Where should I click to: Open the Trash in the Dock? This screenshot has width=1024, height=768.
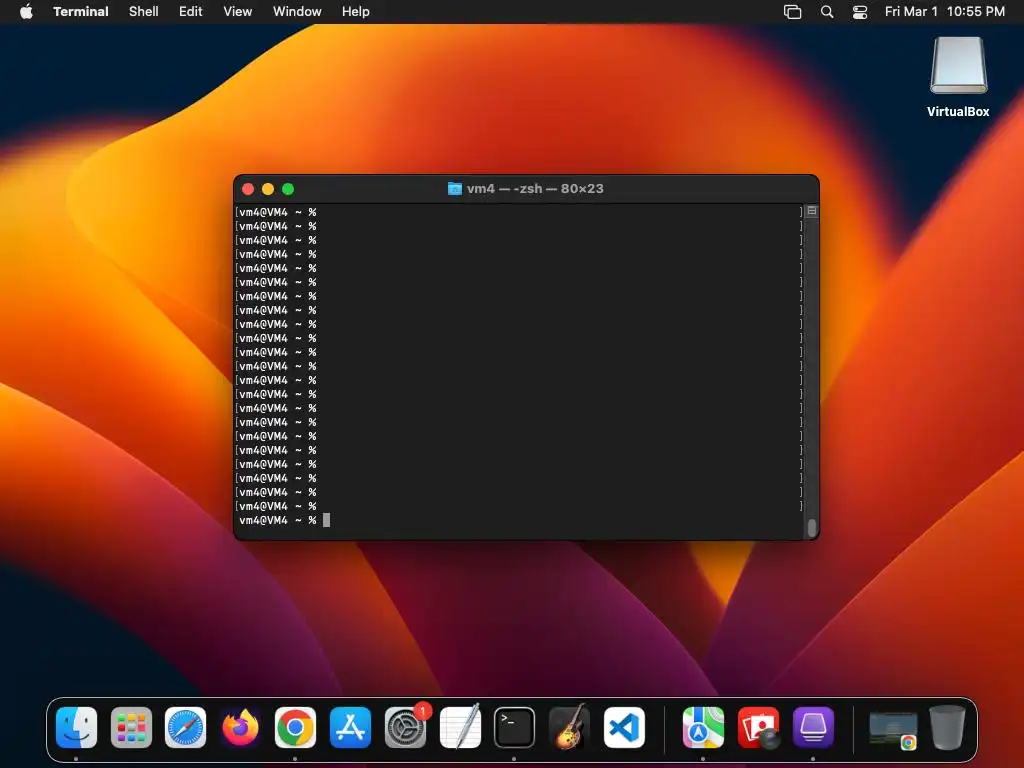pyautogui.click(x=947, y=727)
